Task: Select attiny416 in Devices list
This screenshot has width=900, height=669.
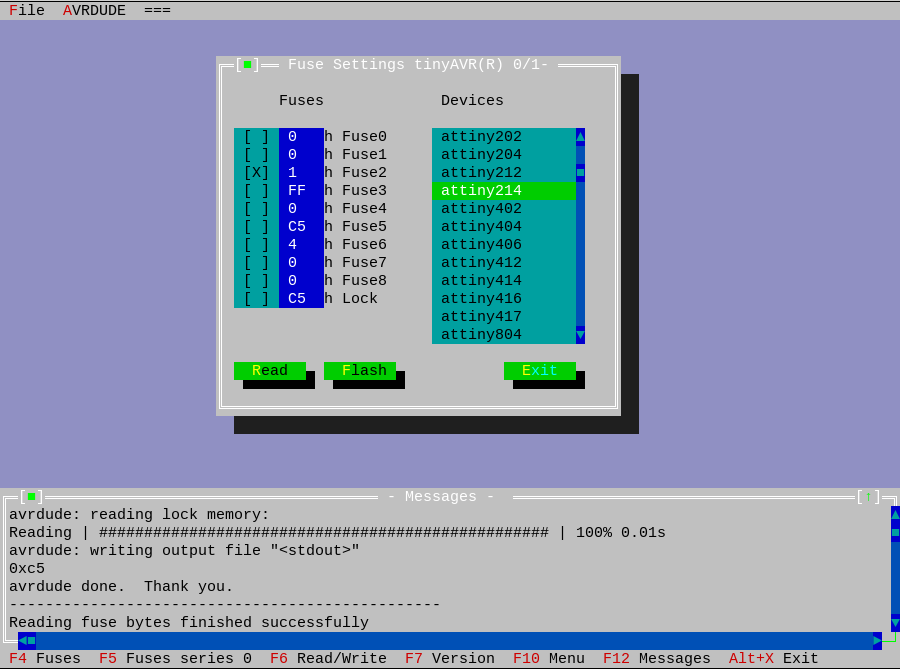Action: 503,298
